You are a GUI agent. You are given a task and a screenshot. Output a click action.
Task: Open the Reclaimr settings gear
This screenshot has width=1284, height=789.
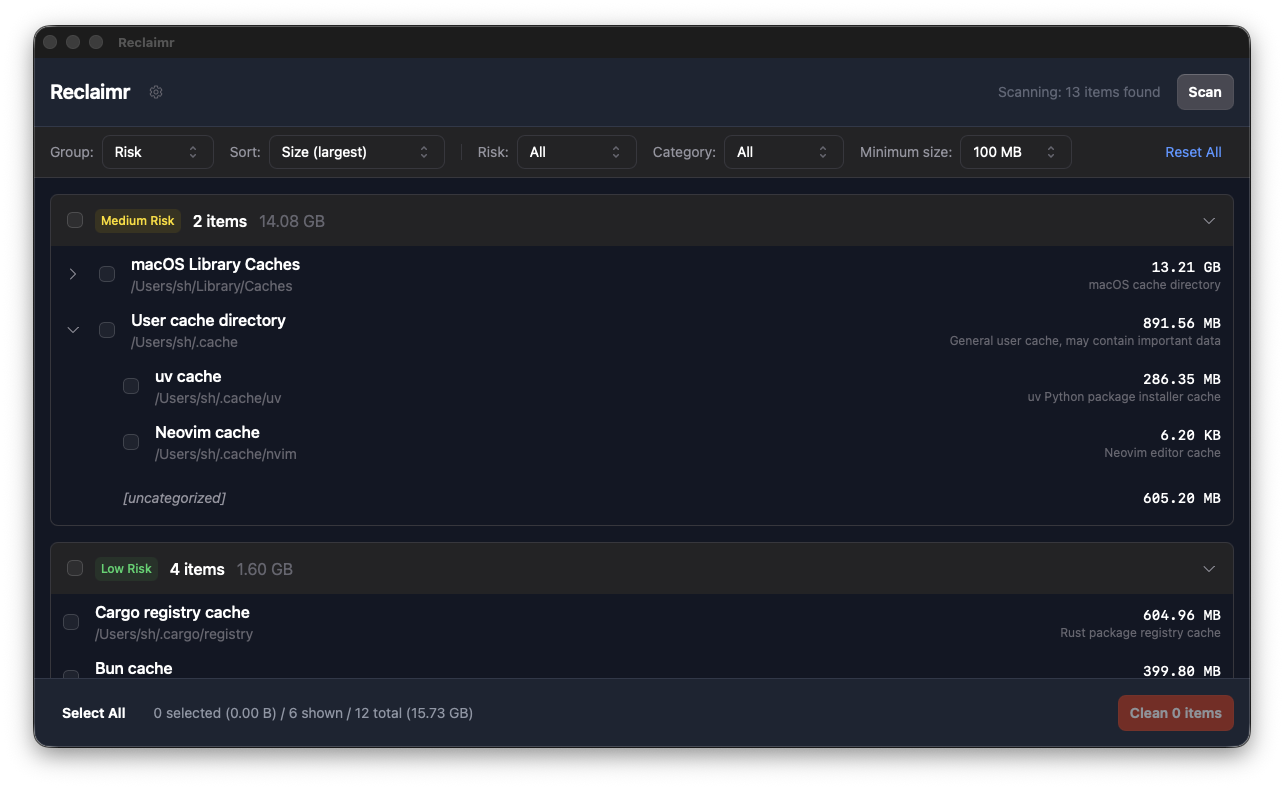point(156,92)
